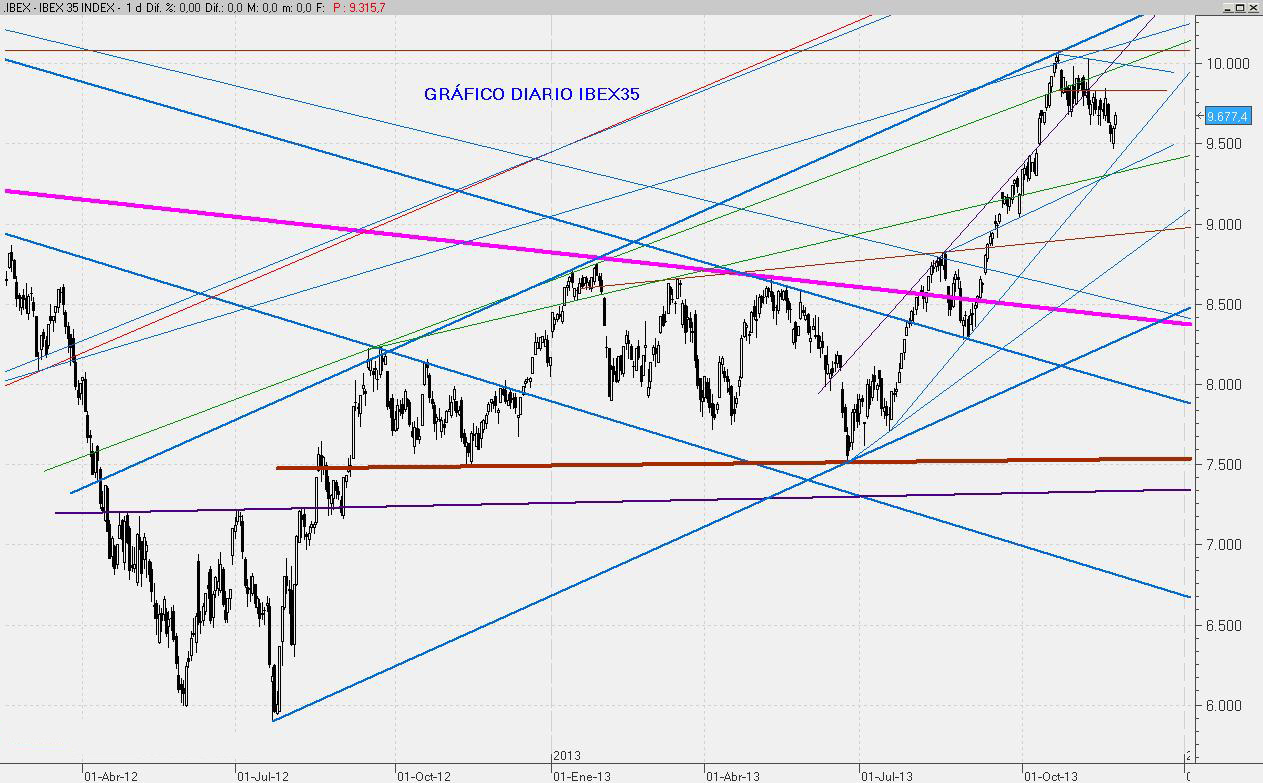Click the 9.000 price axis label

point(1227,224)
